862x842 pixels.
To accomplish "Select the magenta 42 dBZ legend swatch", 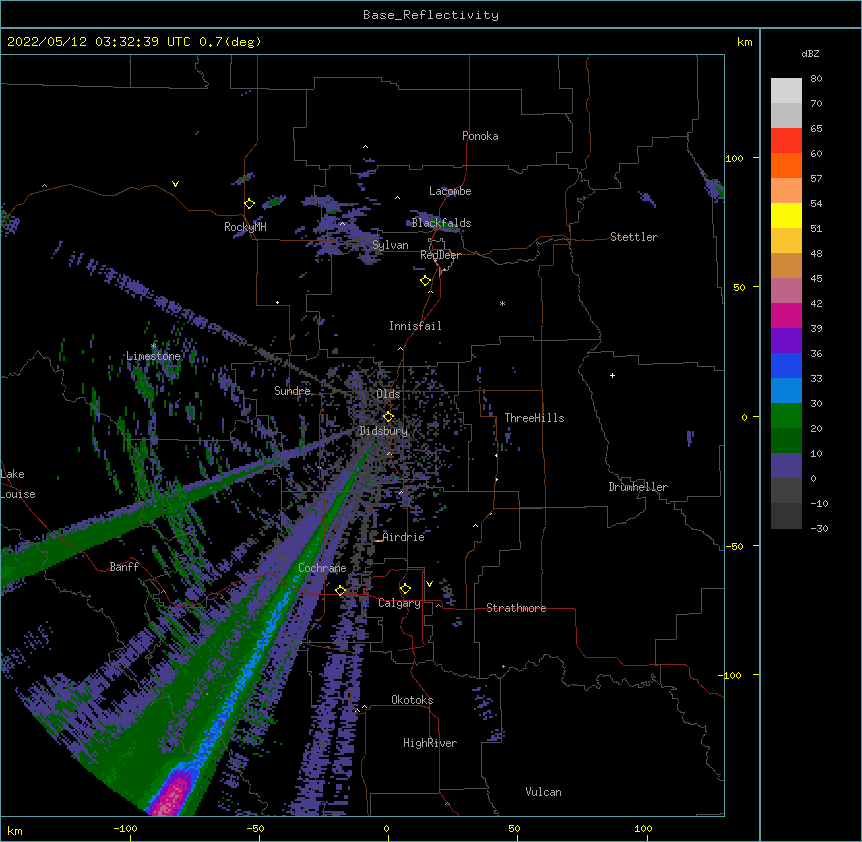I will pyautogui.click(x=786, y=315).
